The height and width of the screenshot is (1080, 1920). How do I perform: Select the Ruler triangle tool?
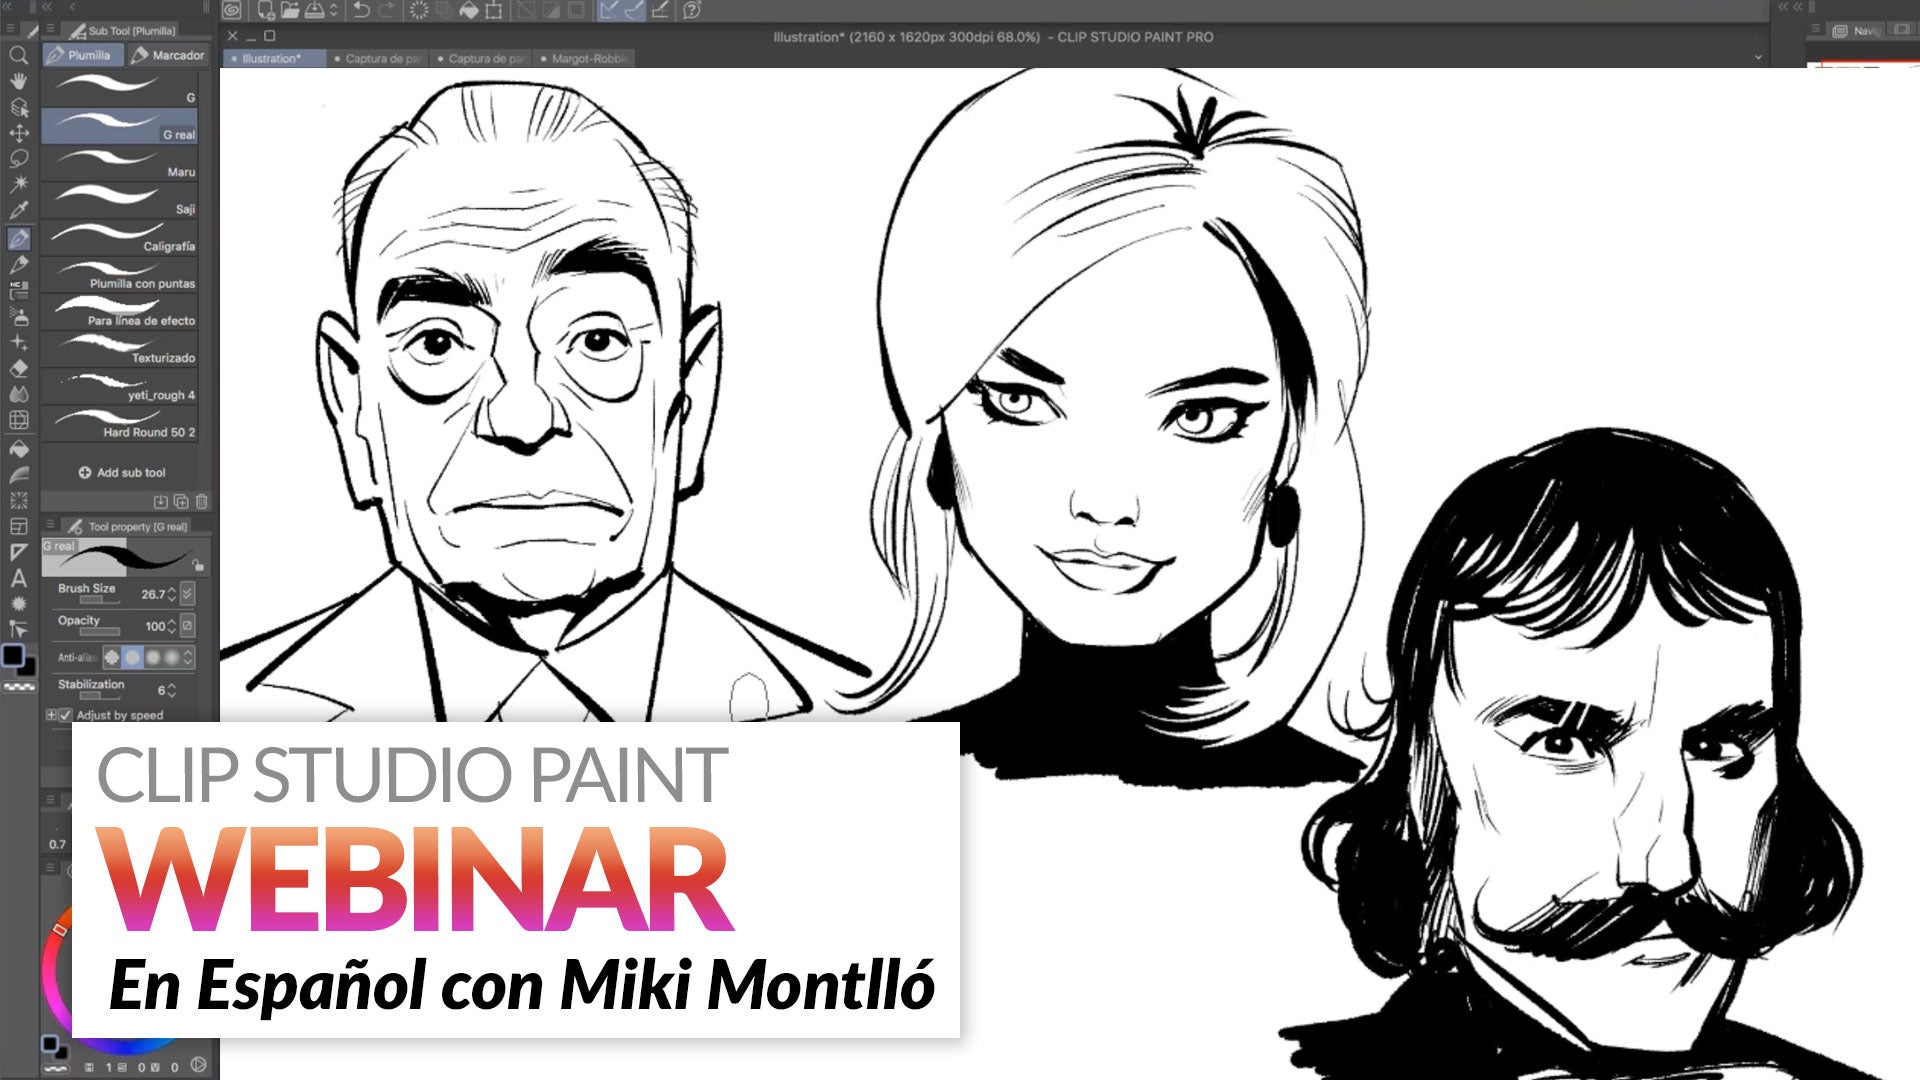point(18,552)
